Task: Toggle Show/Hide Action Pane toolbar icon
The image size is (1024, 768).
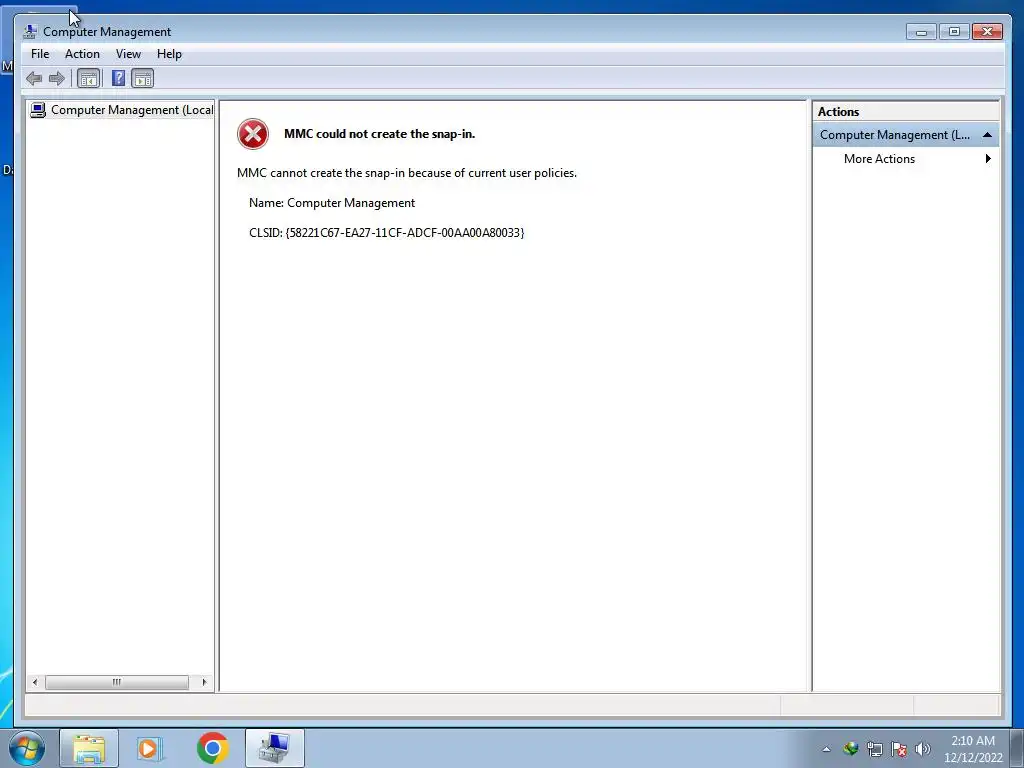Action: click(142, 79)
